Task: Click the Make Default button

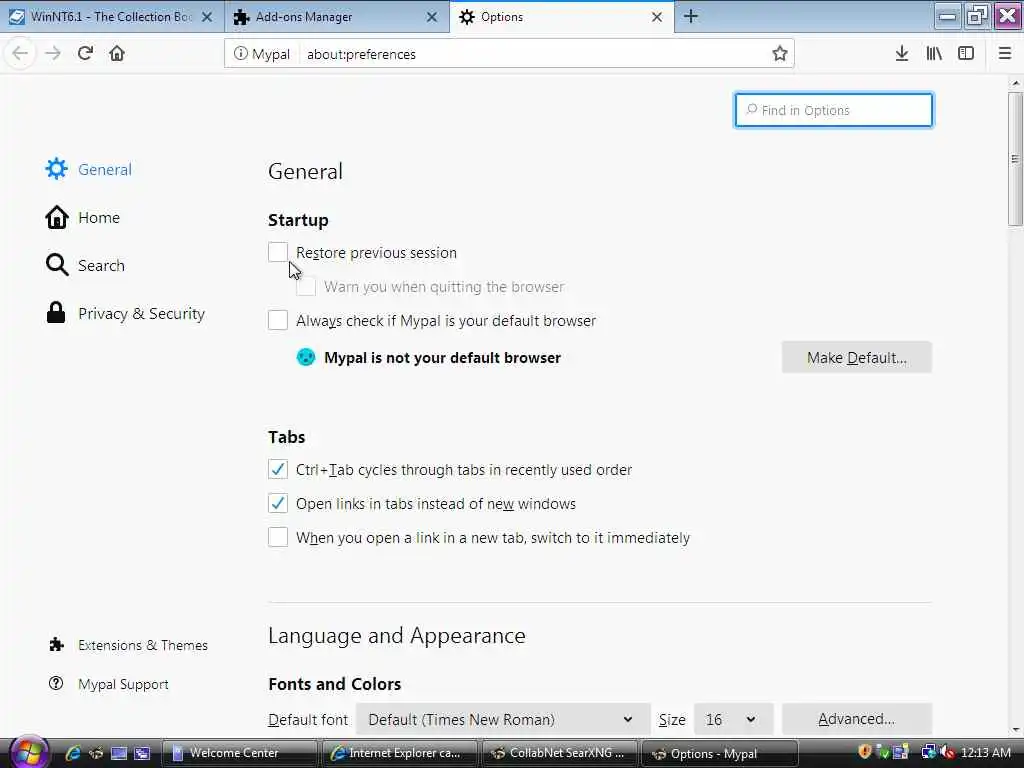Action: click(857, 357)
